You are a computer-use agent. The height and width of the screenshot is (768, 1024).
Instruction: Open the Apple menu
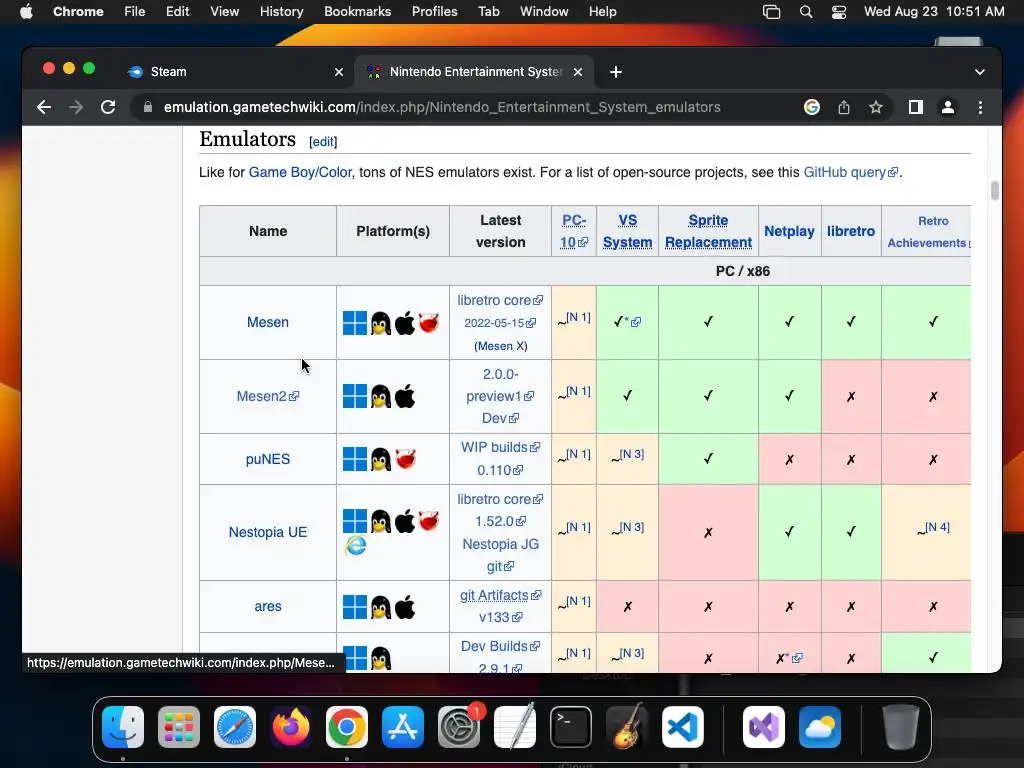point(26,12)
